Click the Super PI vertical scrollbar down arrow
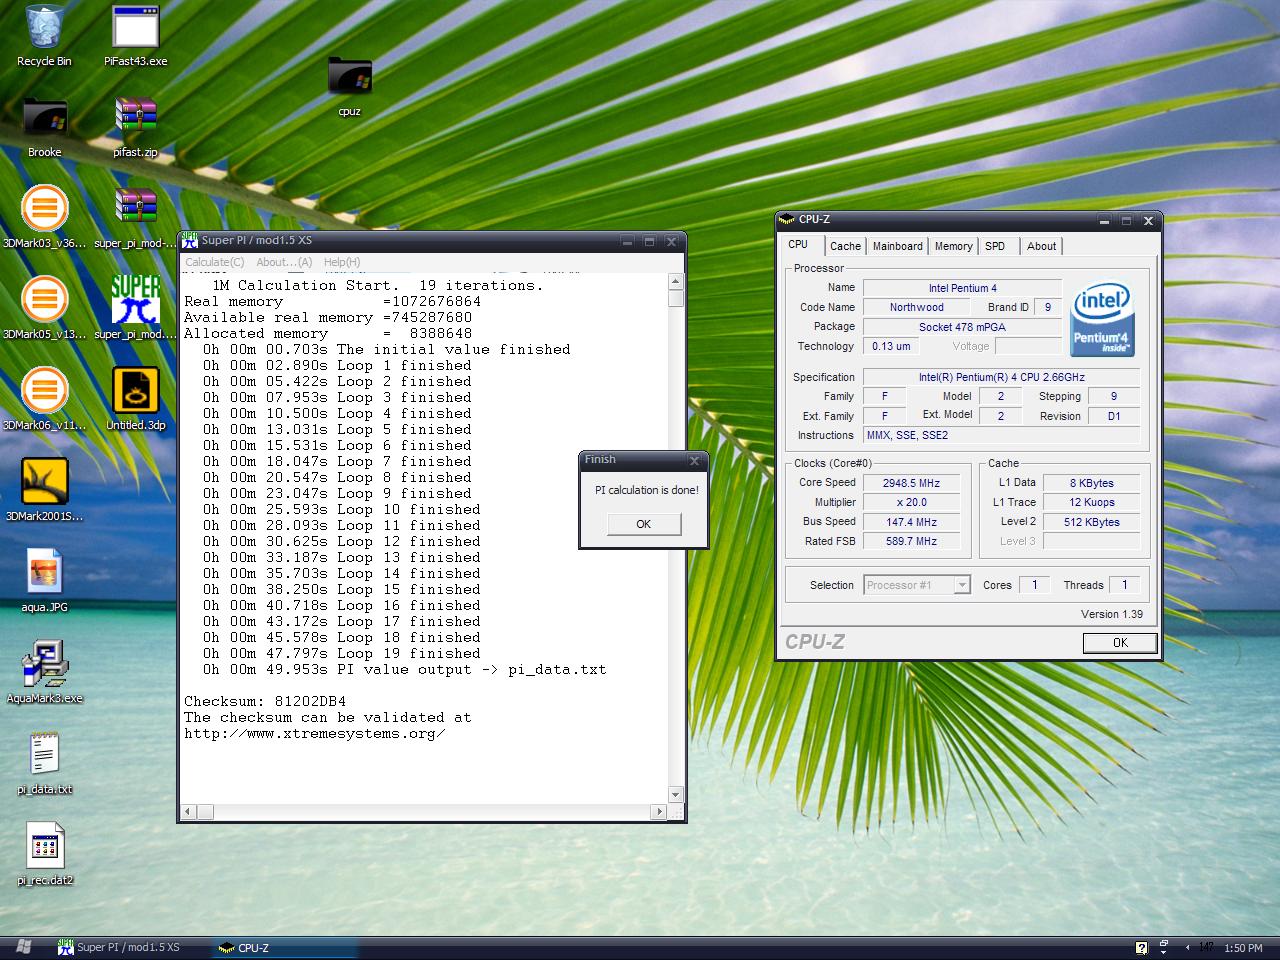The image size is (1280, 960). tap(676, 795)
